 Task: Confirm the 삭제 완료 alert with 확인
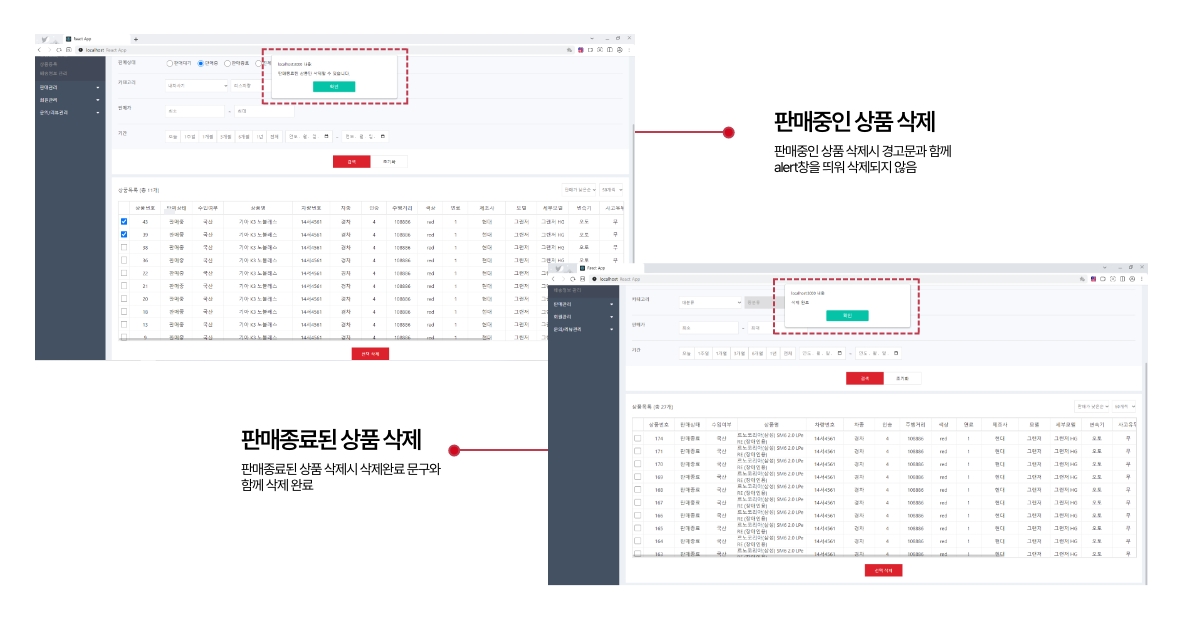pos(847,316)
